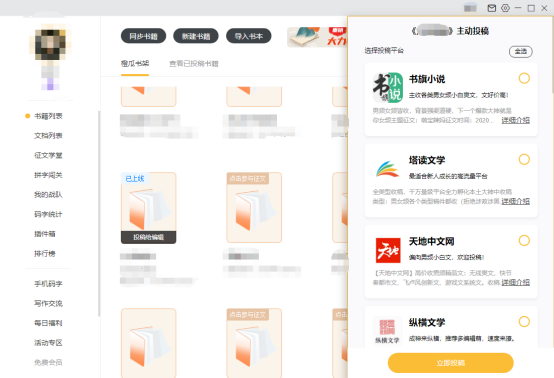Select the 天地中文网 radio circle
The image size is (554, 378).
click(x=524, y=241)
